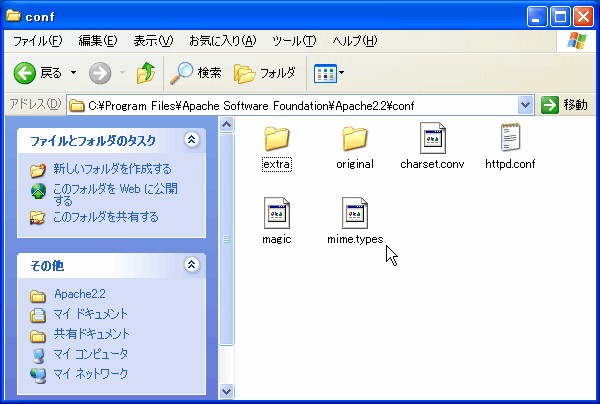This screenshot has width=600, height=404.
Task: Click the Forward arrow button
Action: coord(100,73)
